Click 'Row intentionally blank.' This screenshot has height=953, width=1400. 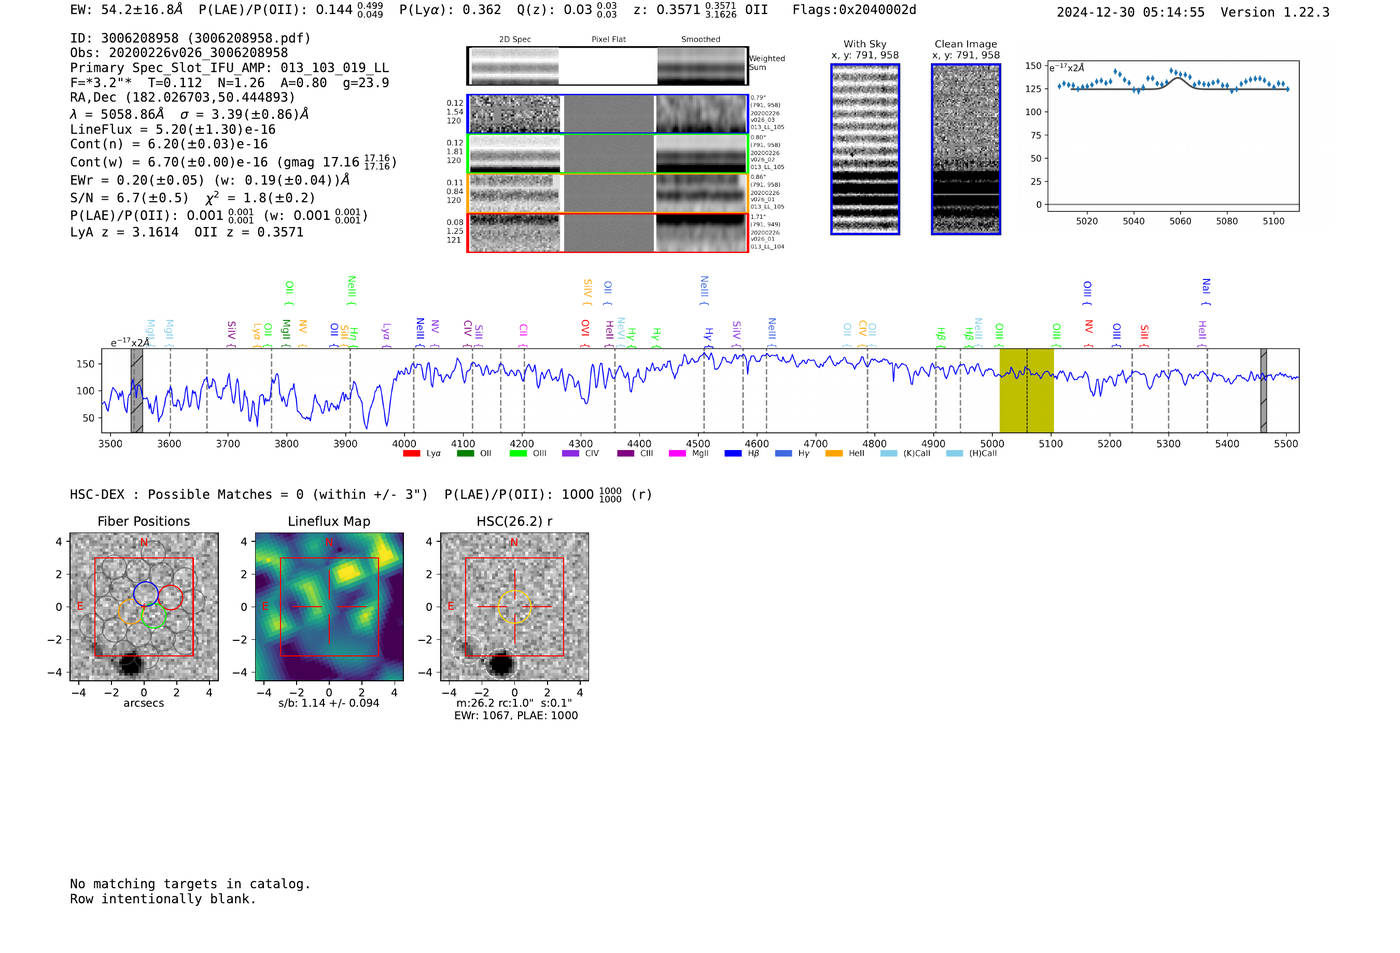163,899
